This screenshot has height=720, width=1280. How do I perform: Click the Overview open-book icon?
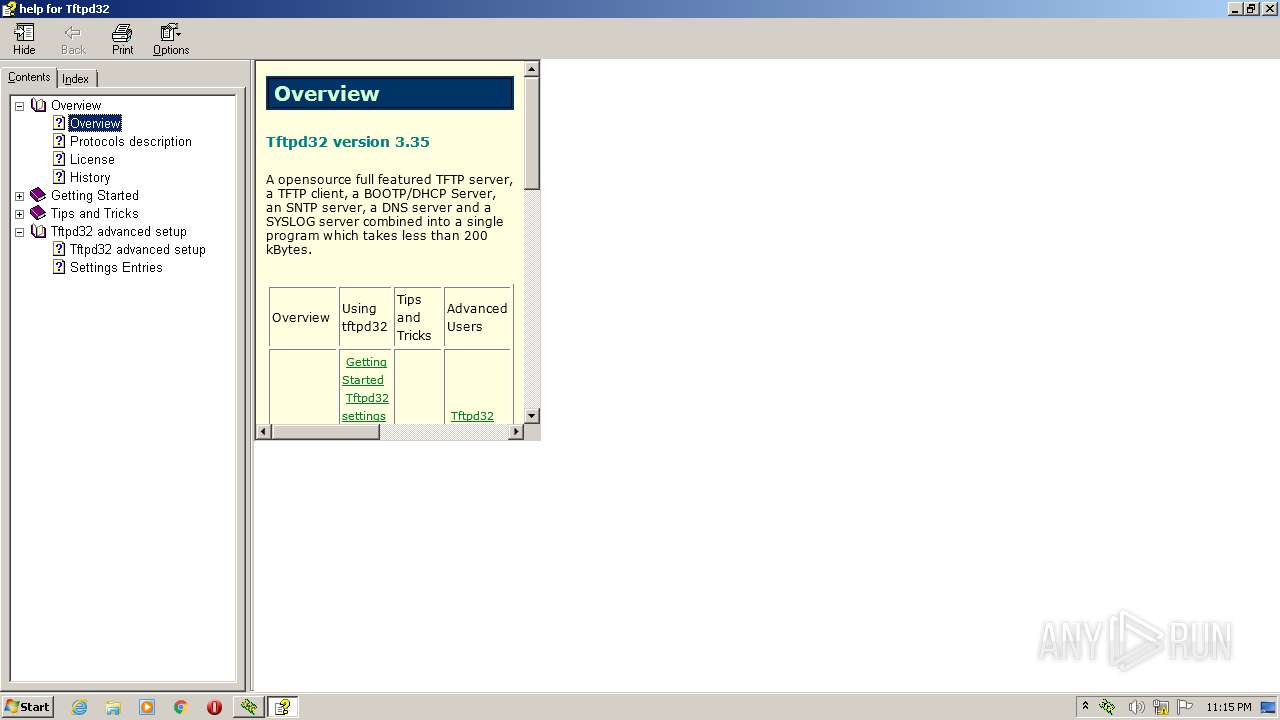coord(38,105)
